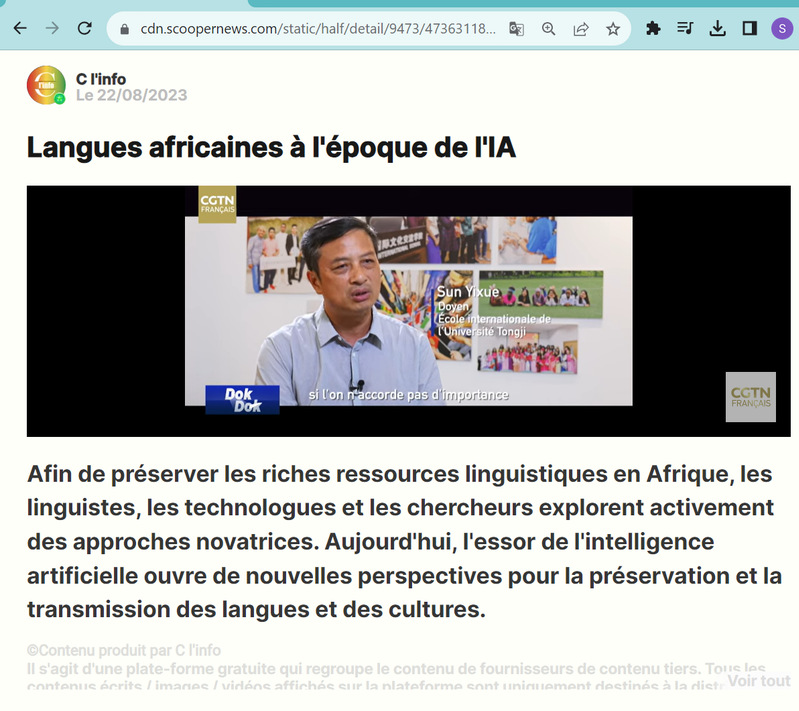Open the media control icon
The height and width of the screenshot is (711, 799).
coord(685,28)
